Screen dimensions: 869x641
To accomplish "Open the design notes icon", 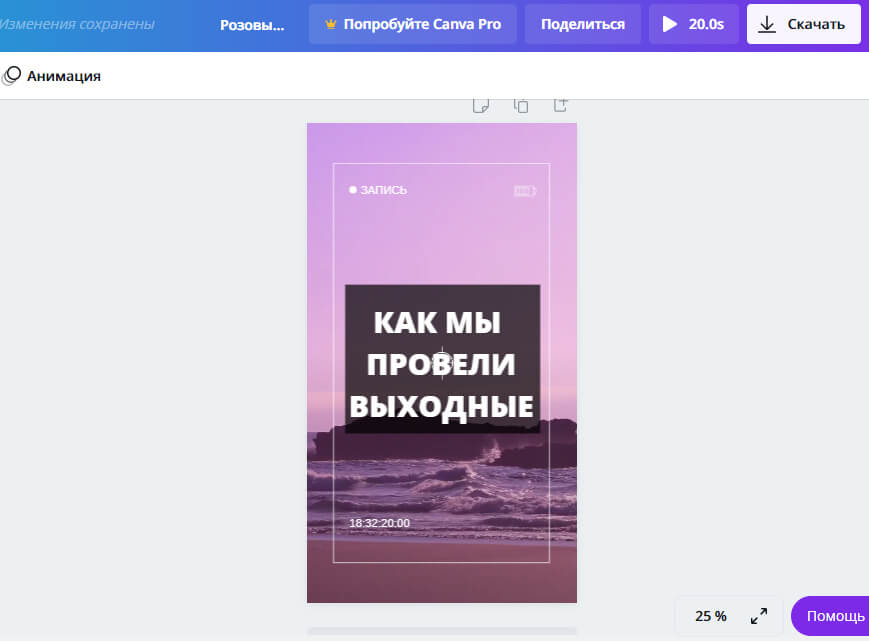I will pyautogui.click(x=481, y=104).
